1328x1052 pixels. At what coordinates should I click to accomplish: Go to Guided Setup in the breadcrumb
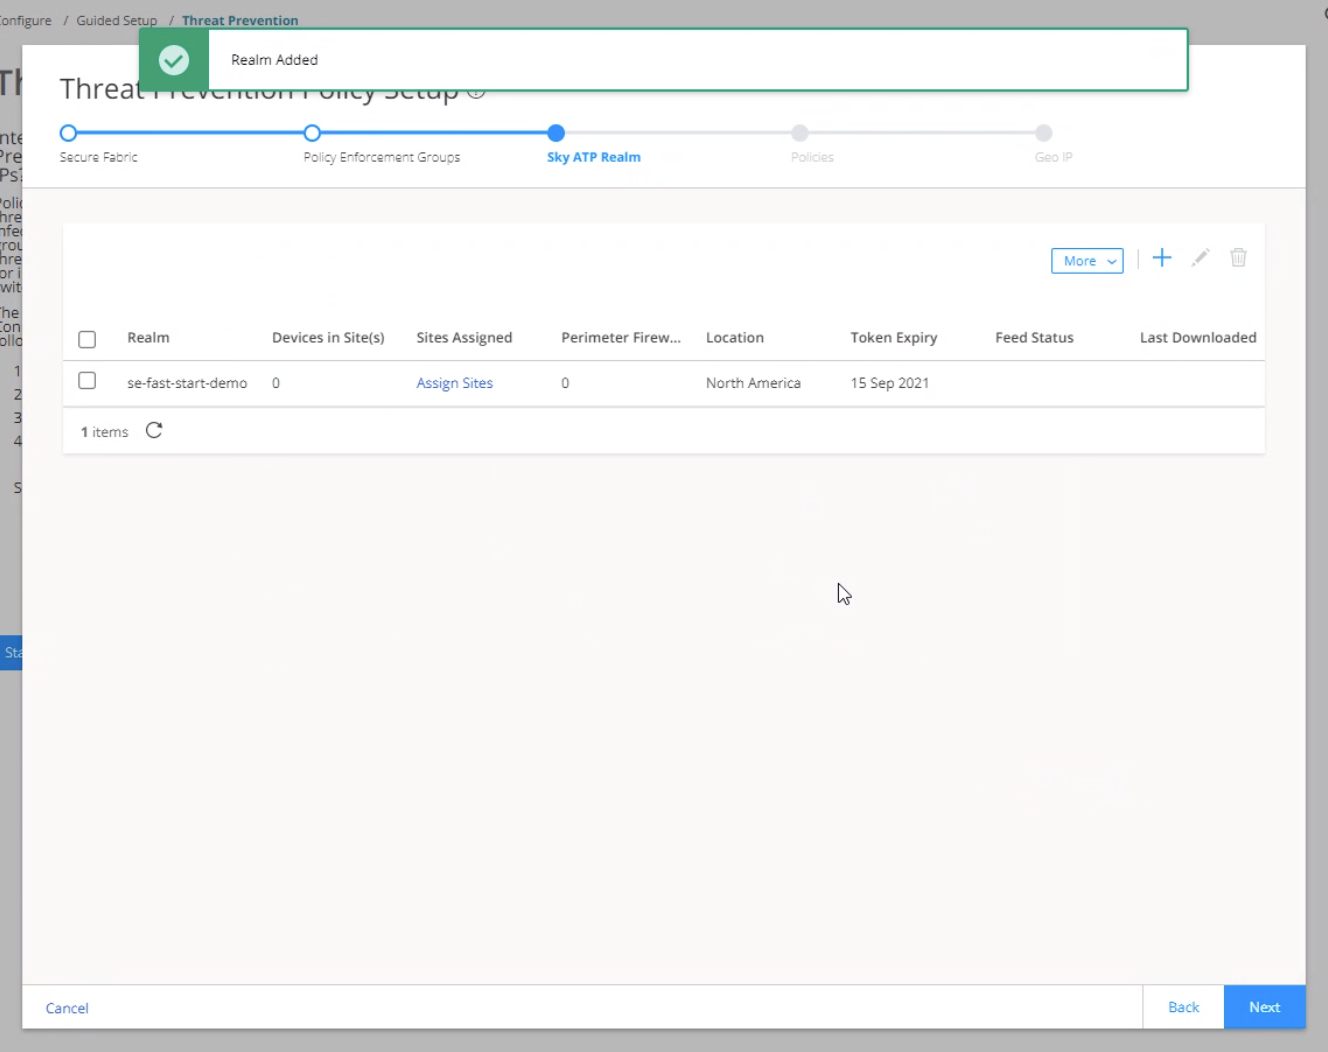coord(117,20)
